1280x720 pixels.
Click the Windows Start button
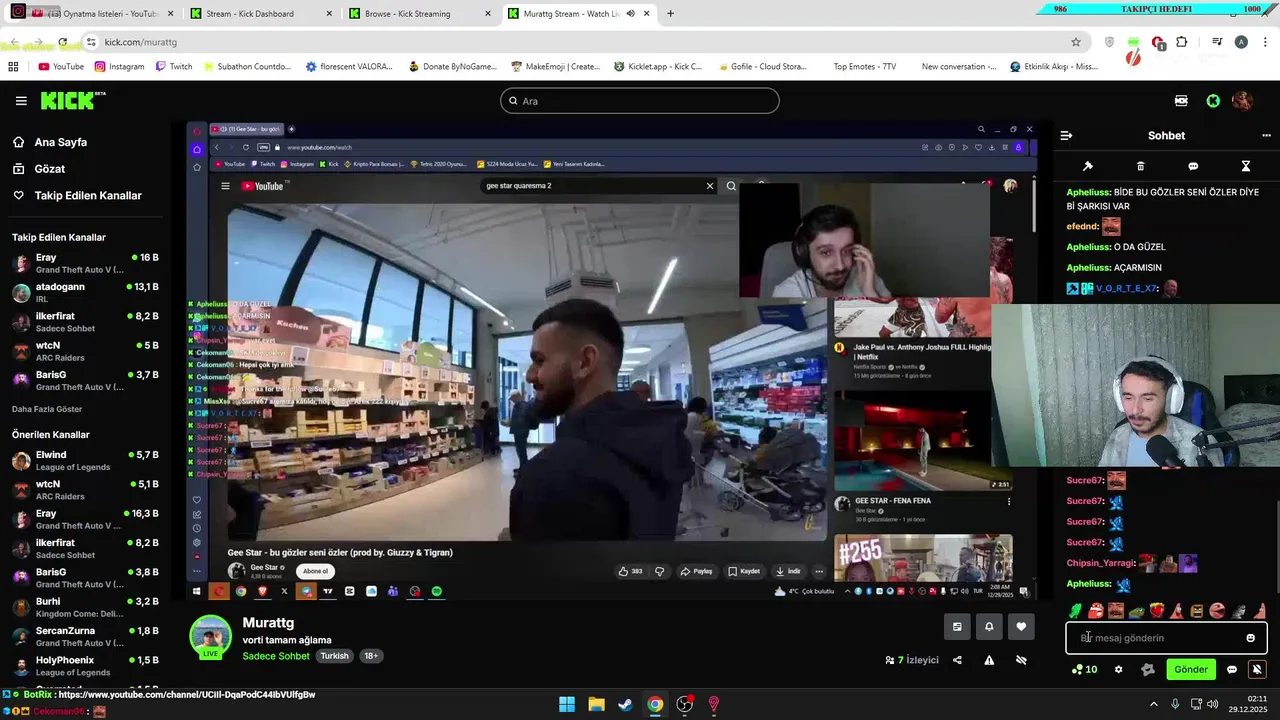[567, 704]
